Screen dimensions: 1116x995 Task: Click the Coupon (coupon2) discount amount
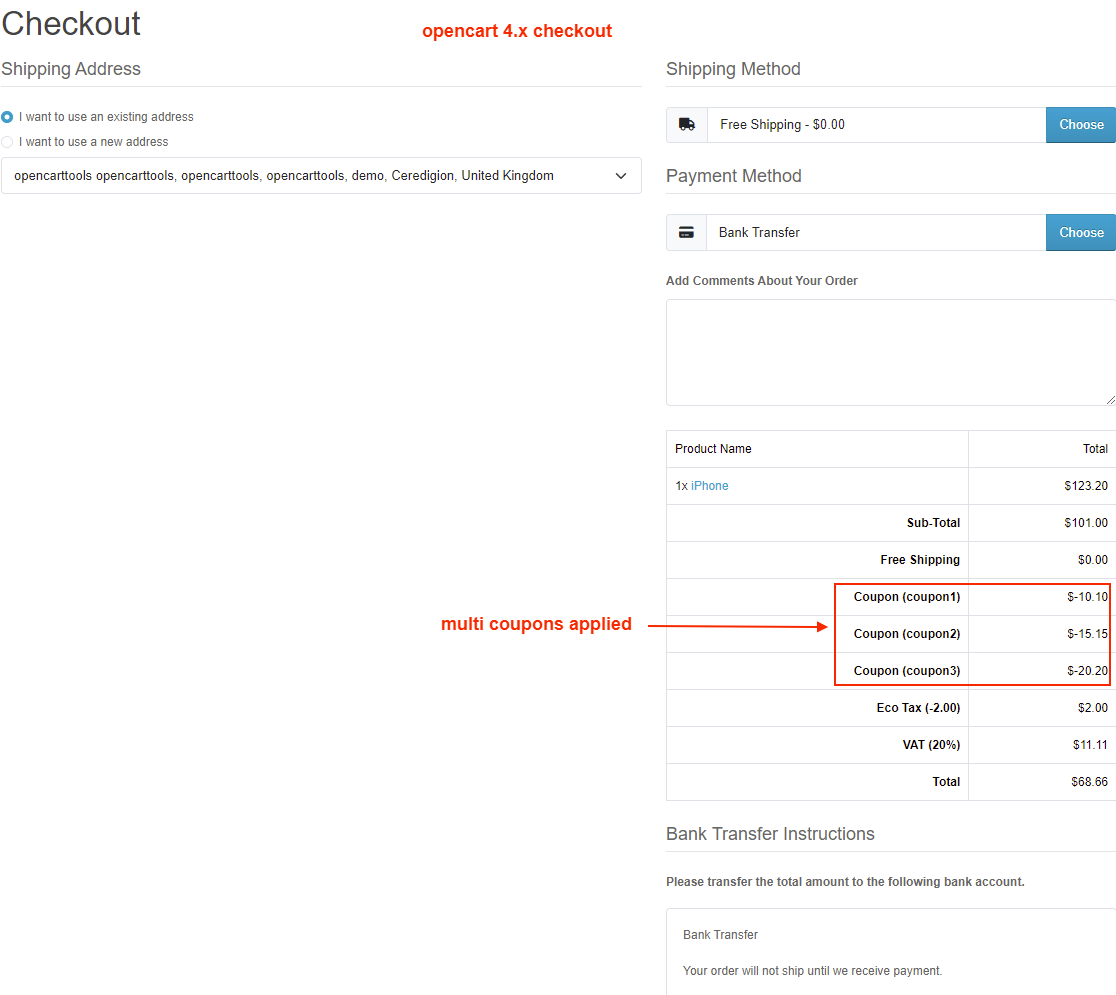click(1087, 634)
